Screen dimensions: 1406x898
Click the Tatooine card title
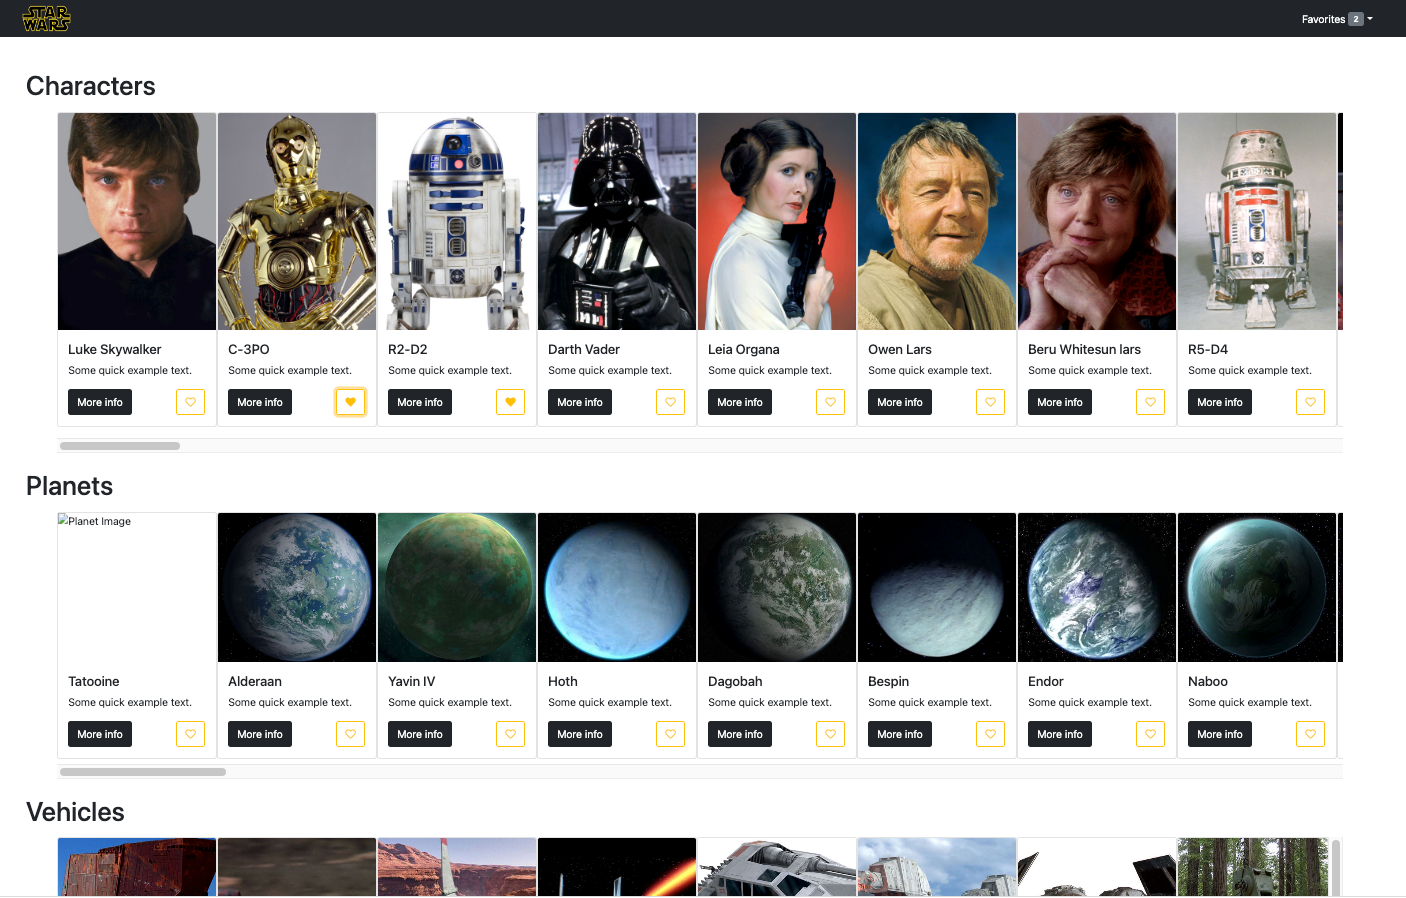pos(94,681)
